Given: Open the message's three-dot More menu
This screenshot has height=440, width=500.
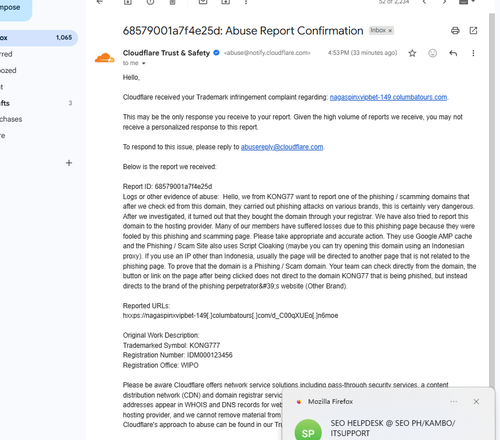Looking at the screenshot, I should (473, 53).
